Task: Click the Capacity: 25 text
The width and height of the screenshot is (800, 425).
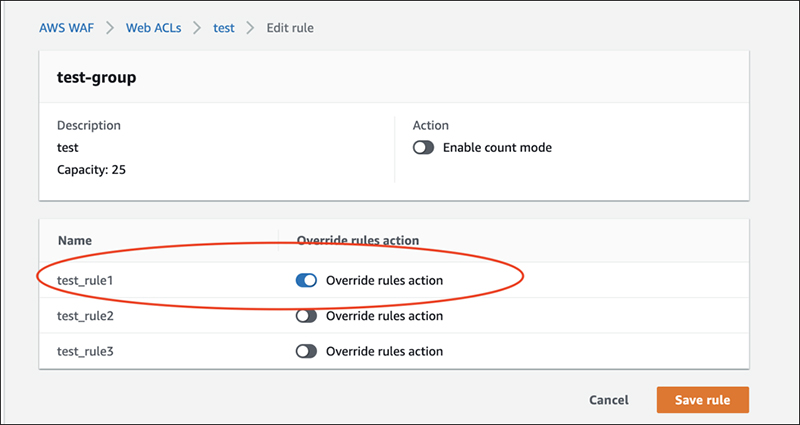Action: 92,169
